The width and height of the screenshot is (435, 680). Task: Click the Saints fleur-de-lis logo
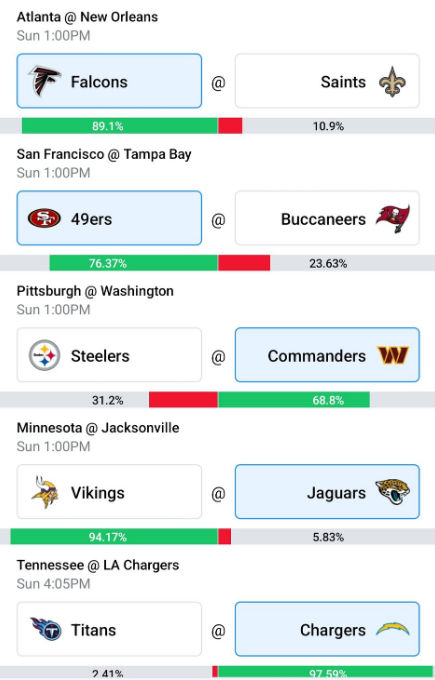pos(392,82)
